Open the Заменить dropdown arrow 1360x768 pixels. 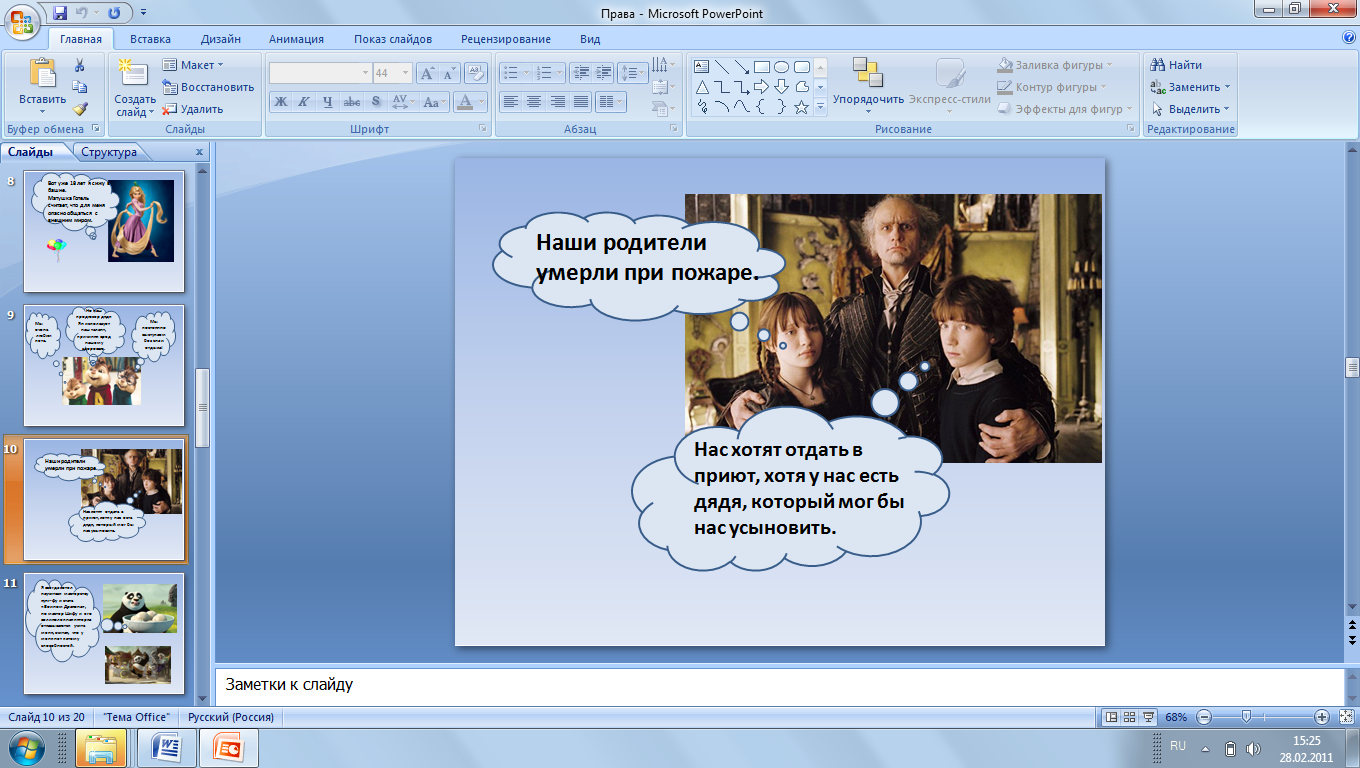(1227, 87)
